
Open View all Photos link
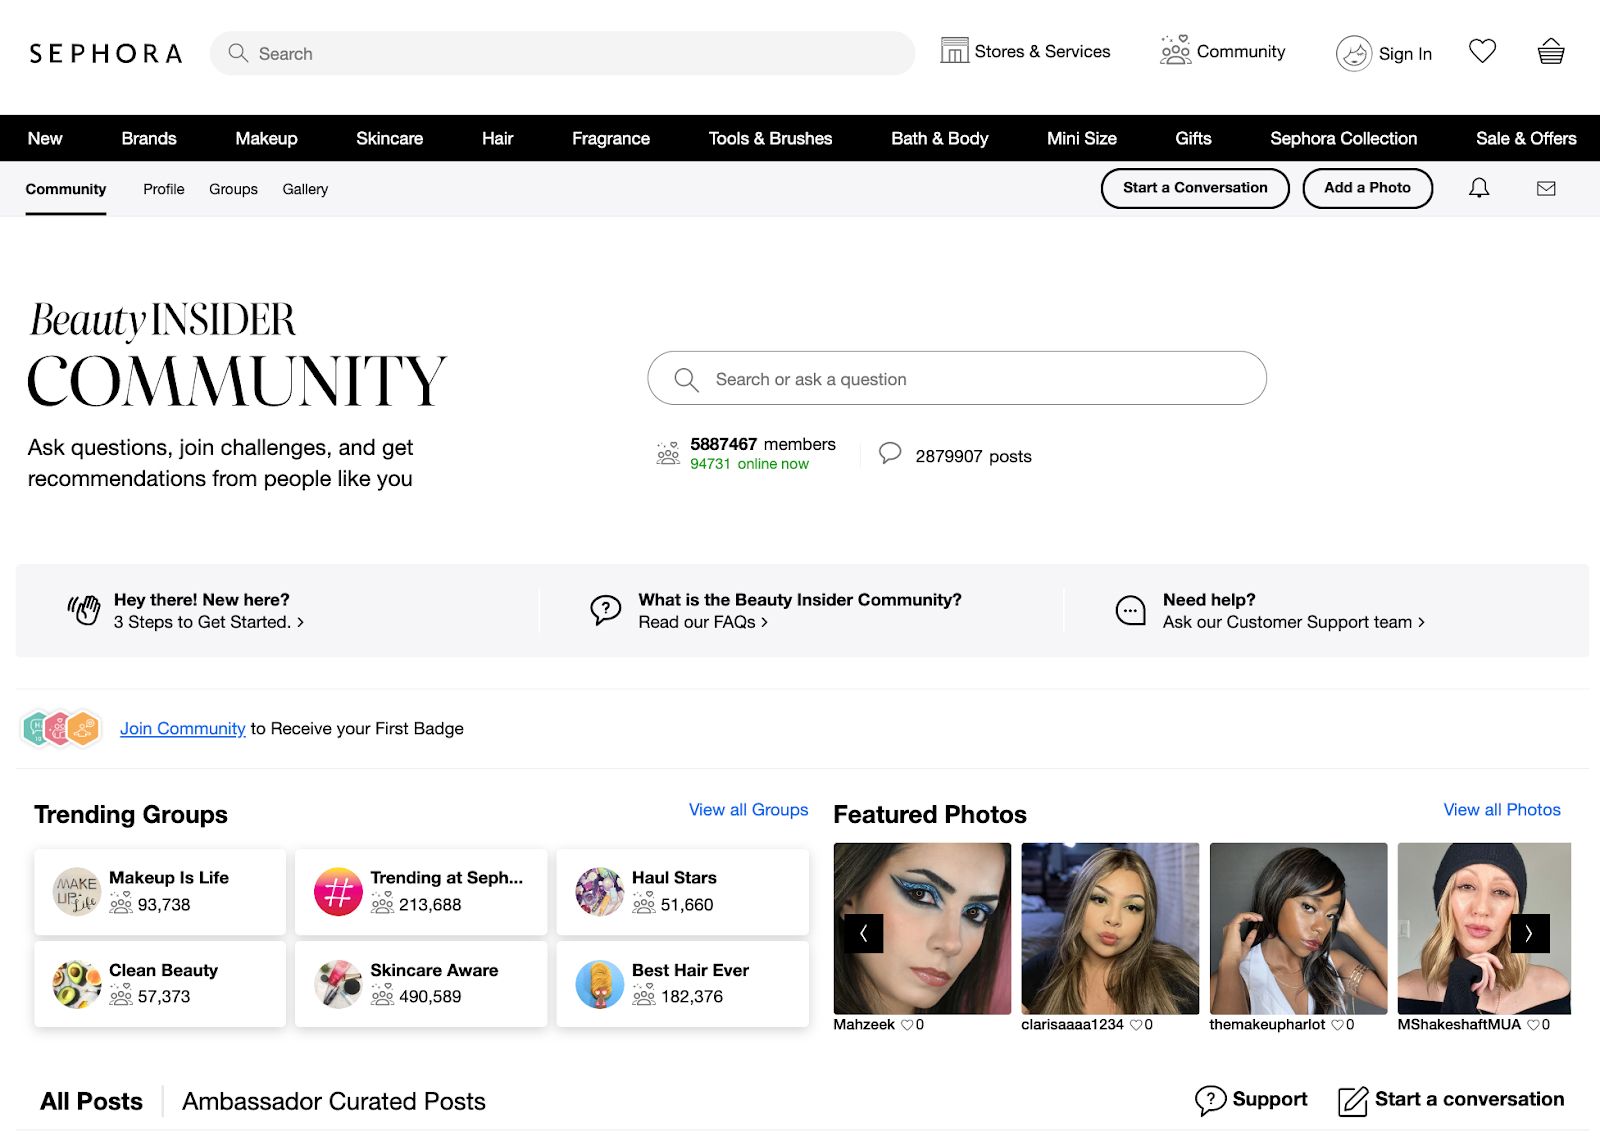point(1502,810)
